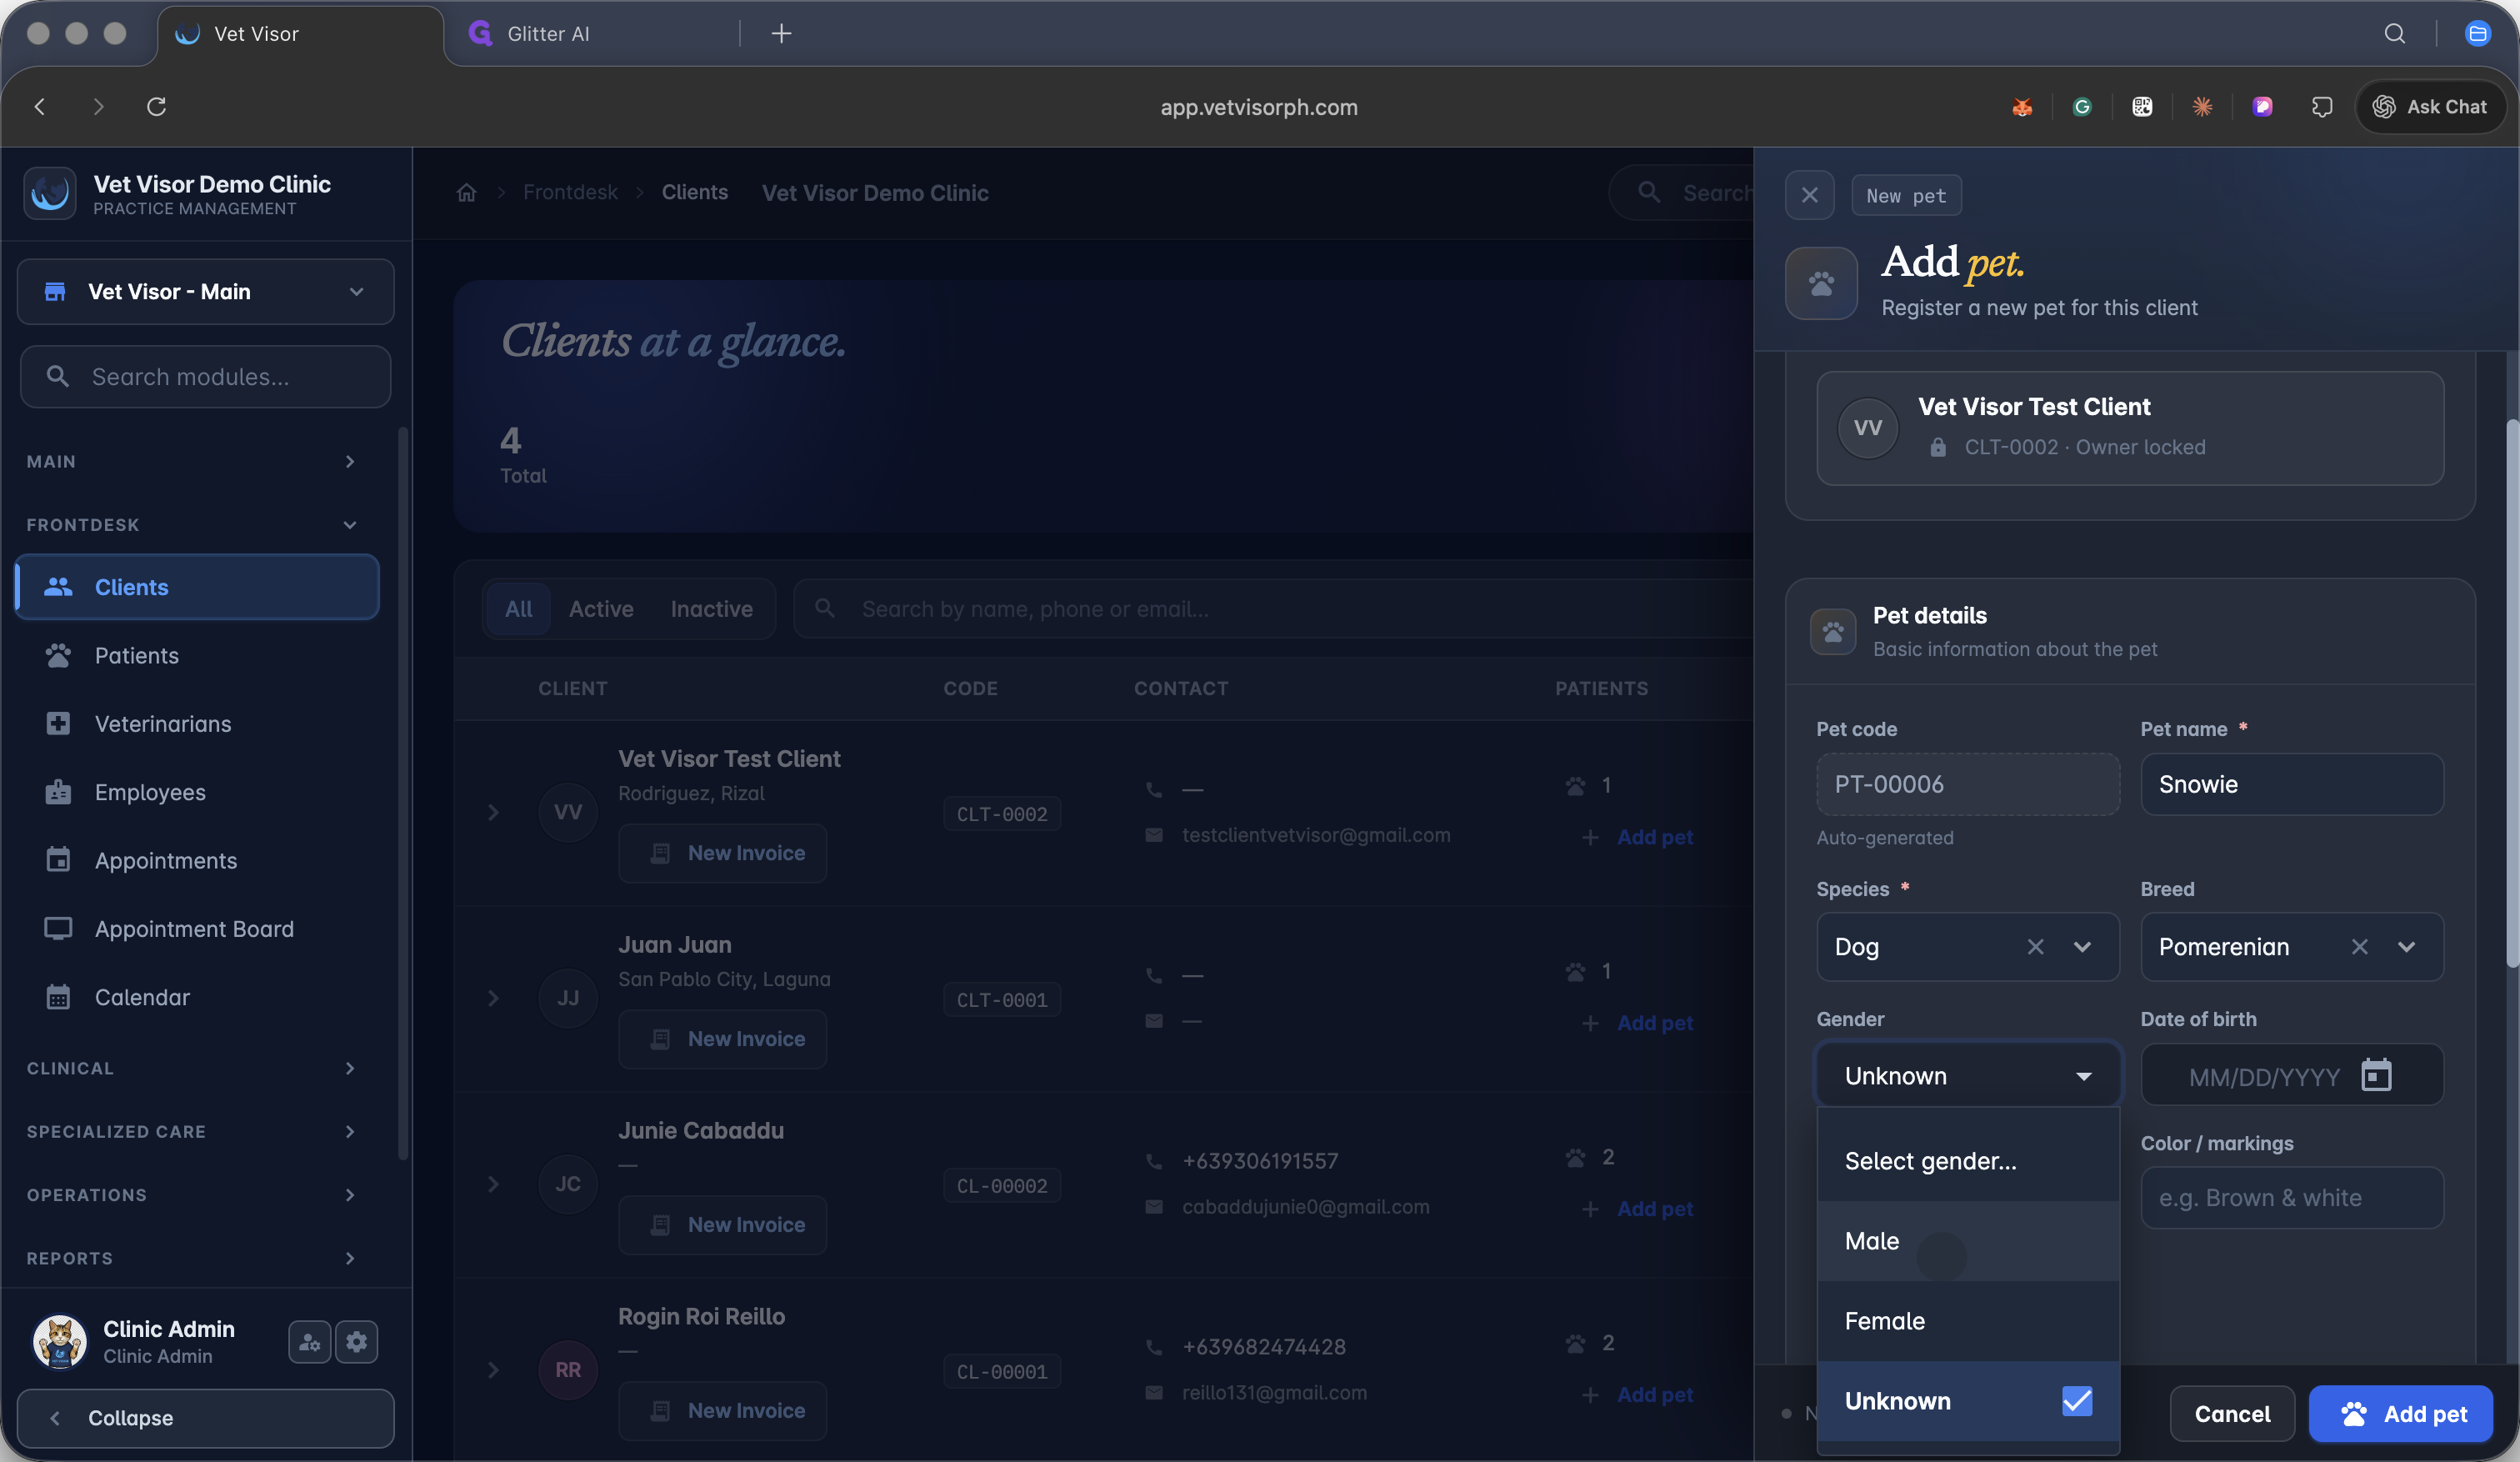Click Add pet link for Junie Cabaddu
2520x1462 pixels.
tap(1638, 1209)
